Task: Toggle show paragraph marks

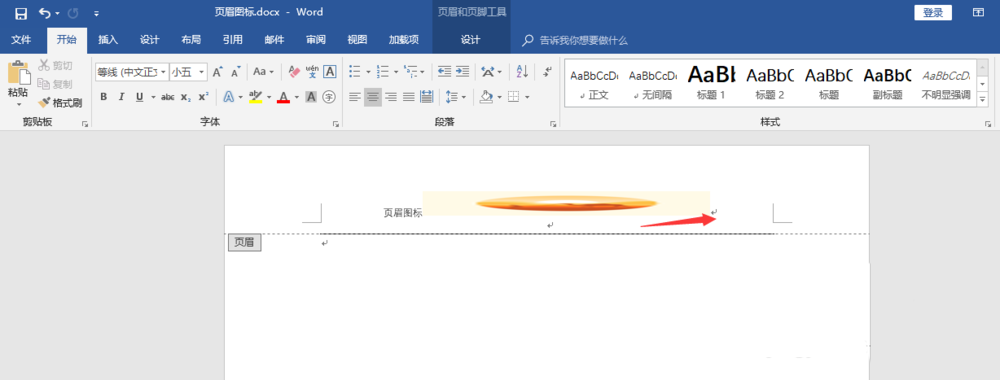Action: click(x=548, y=71)
